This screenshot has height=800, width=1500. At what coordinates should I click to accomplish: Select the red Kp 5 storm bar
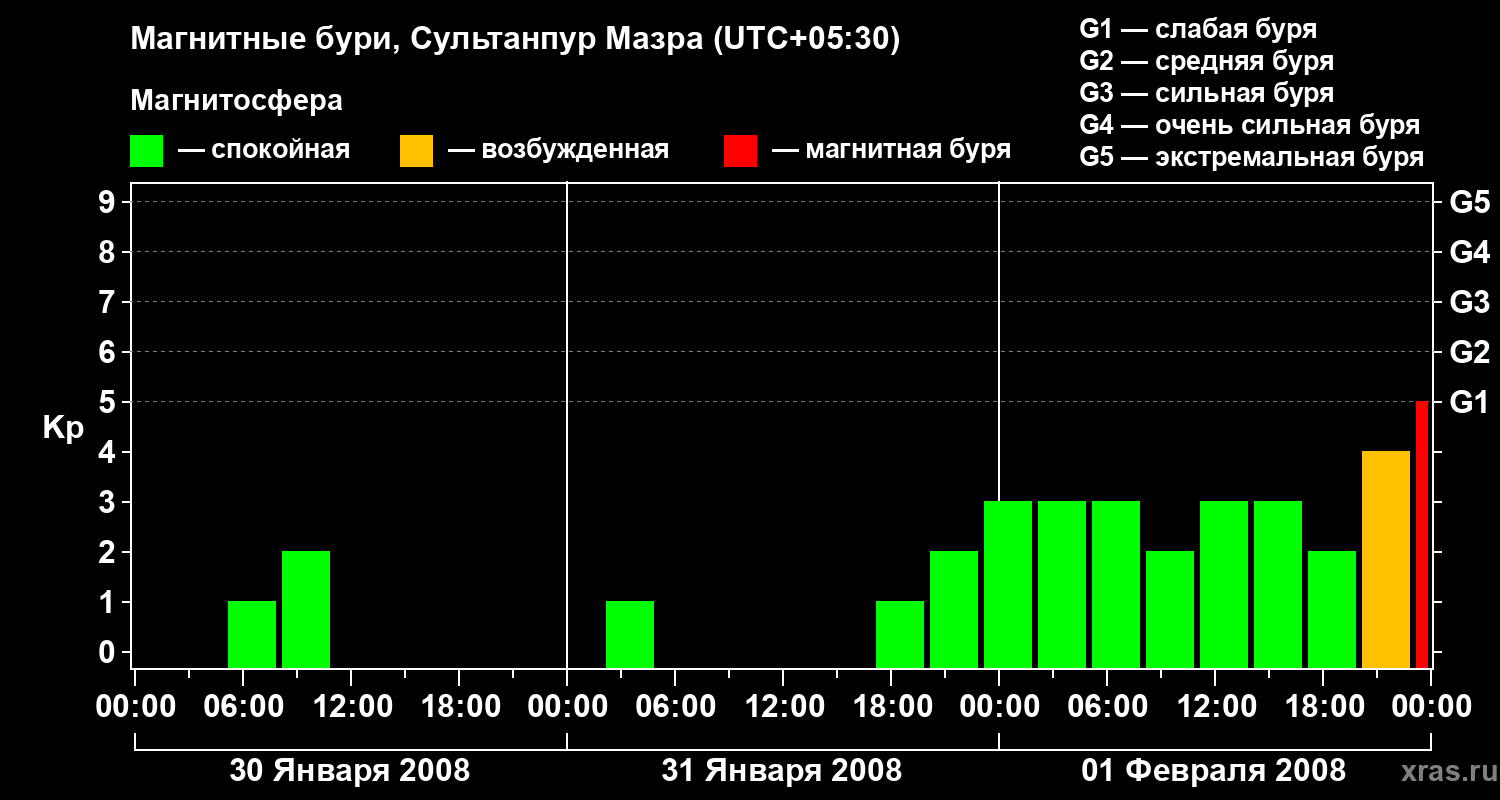click(1422, 534)
